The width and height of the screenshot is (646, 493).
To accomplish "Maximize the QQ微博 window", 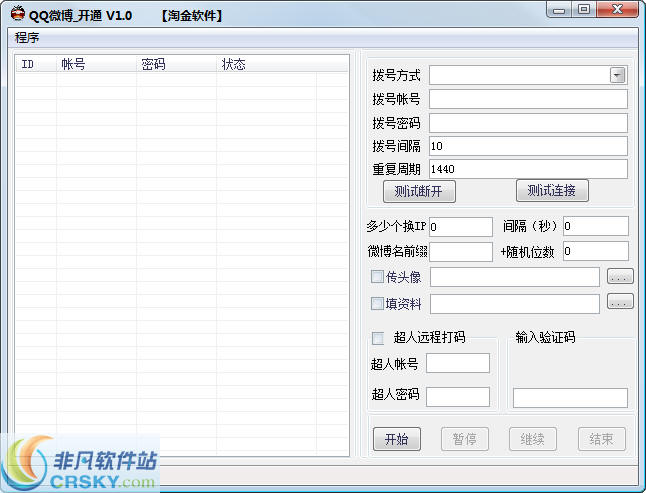I will pyautogui.click(x=584, y=9).
